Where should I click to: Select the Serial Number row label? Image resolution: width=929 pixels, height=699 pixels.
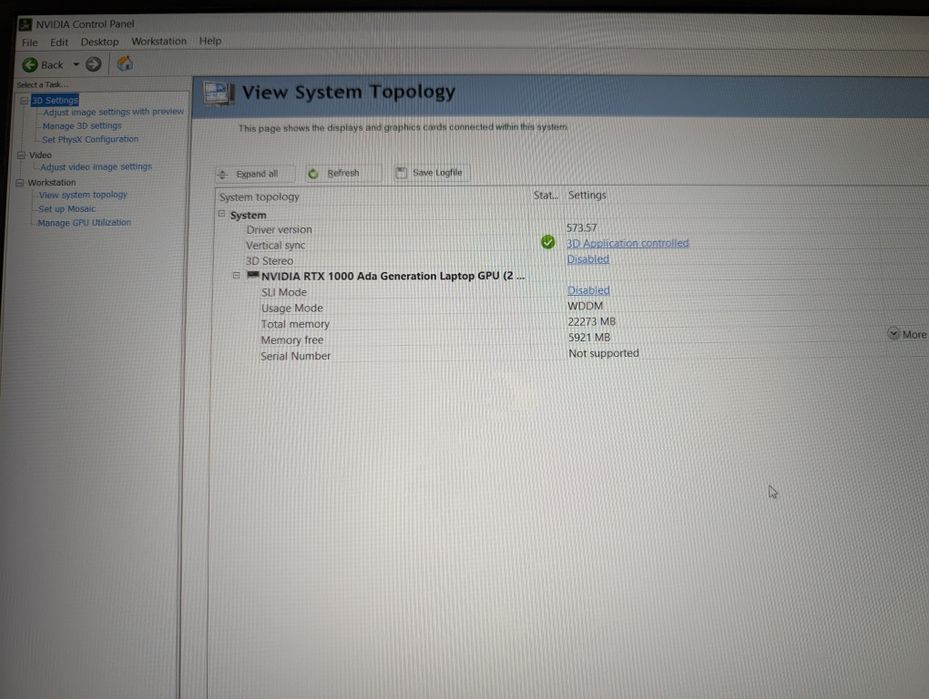pyautogui.click(x=296, y=356)
